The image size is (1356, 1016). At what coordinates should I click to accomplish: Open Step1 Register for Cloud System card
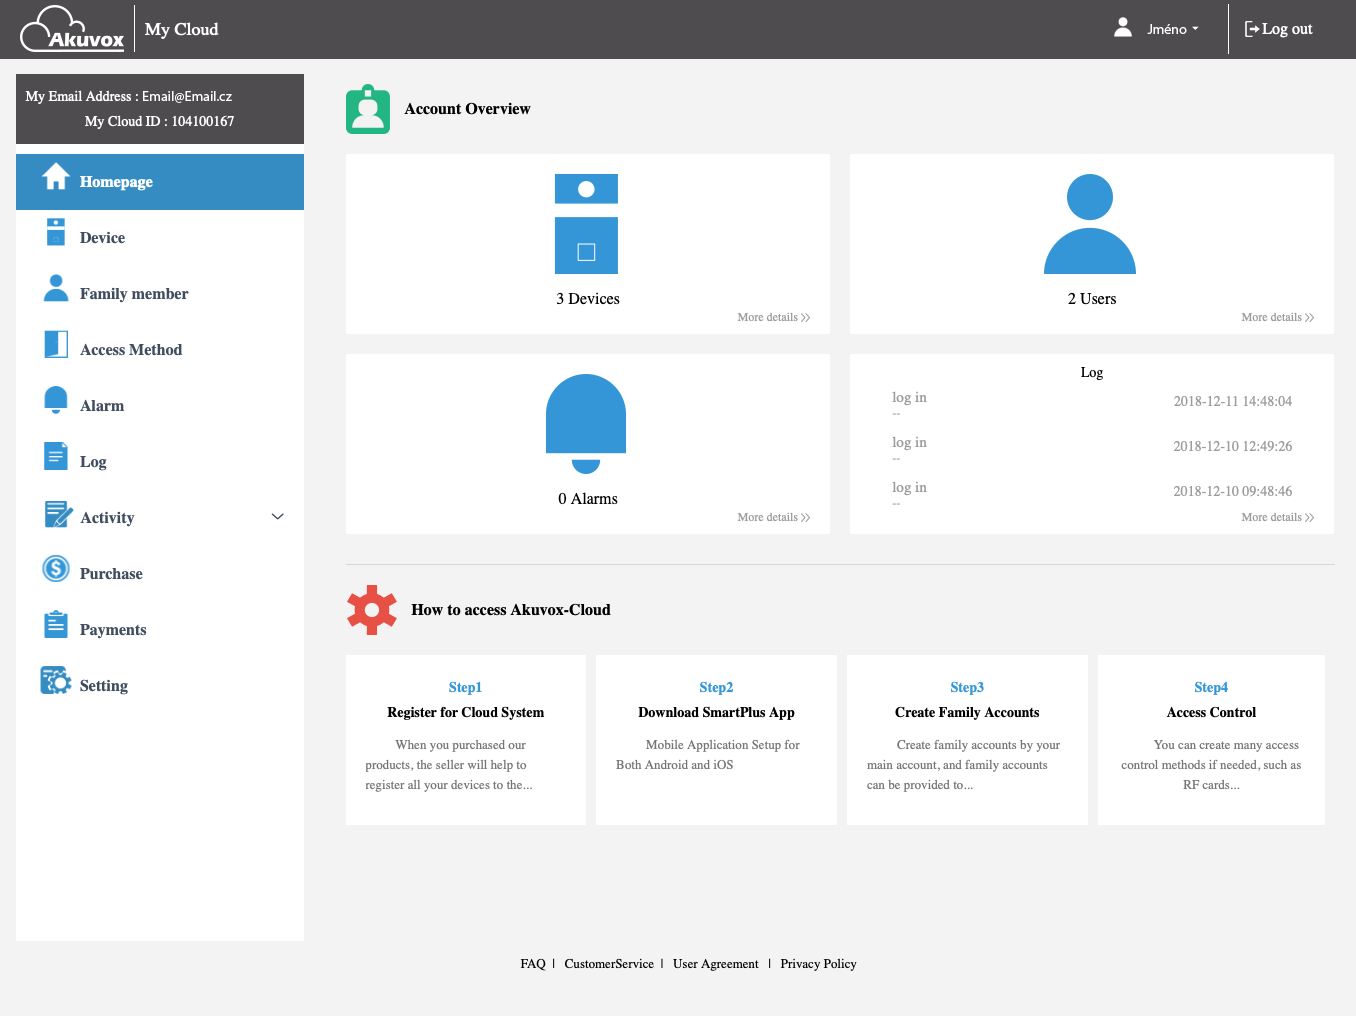[466, 740]
